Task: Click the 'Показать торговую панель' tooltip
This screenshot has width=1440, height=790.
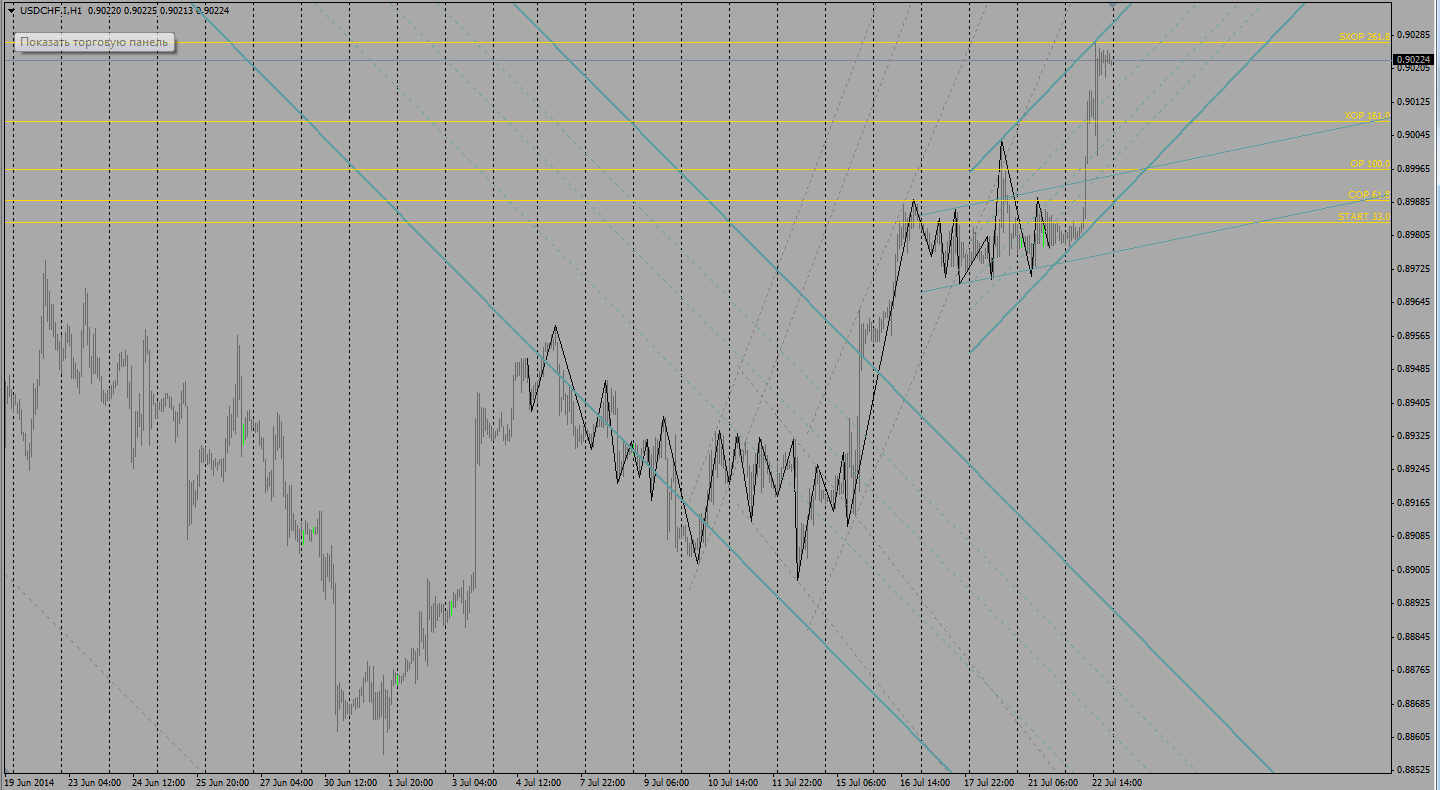Action: [x=95, y=43]
